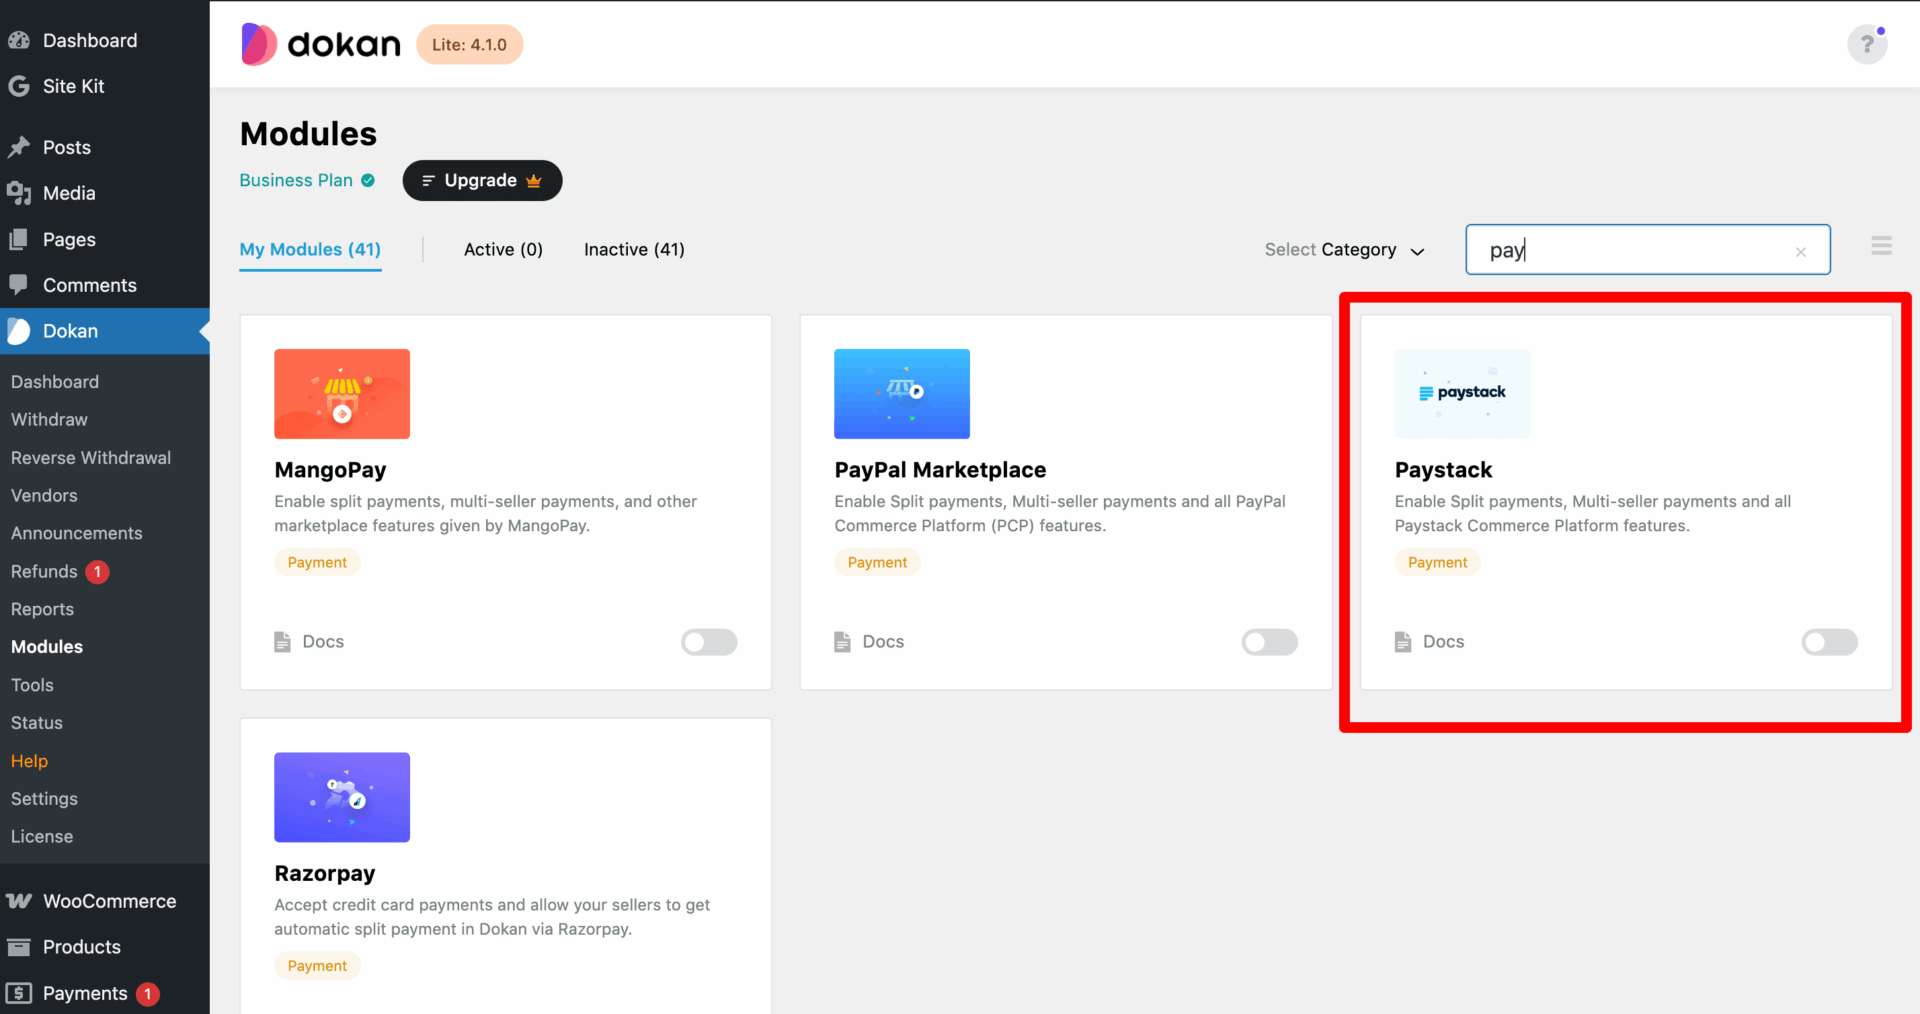
Task: Click the Paystack Docs document icon
Action: click(x=1403, y=642)
